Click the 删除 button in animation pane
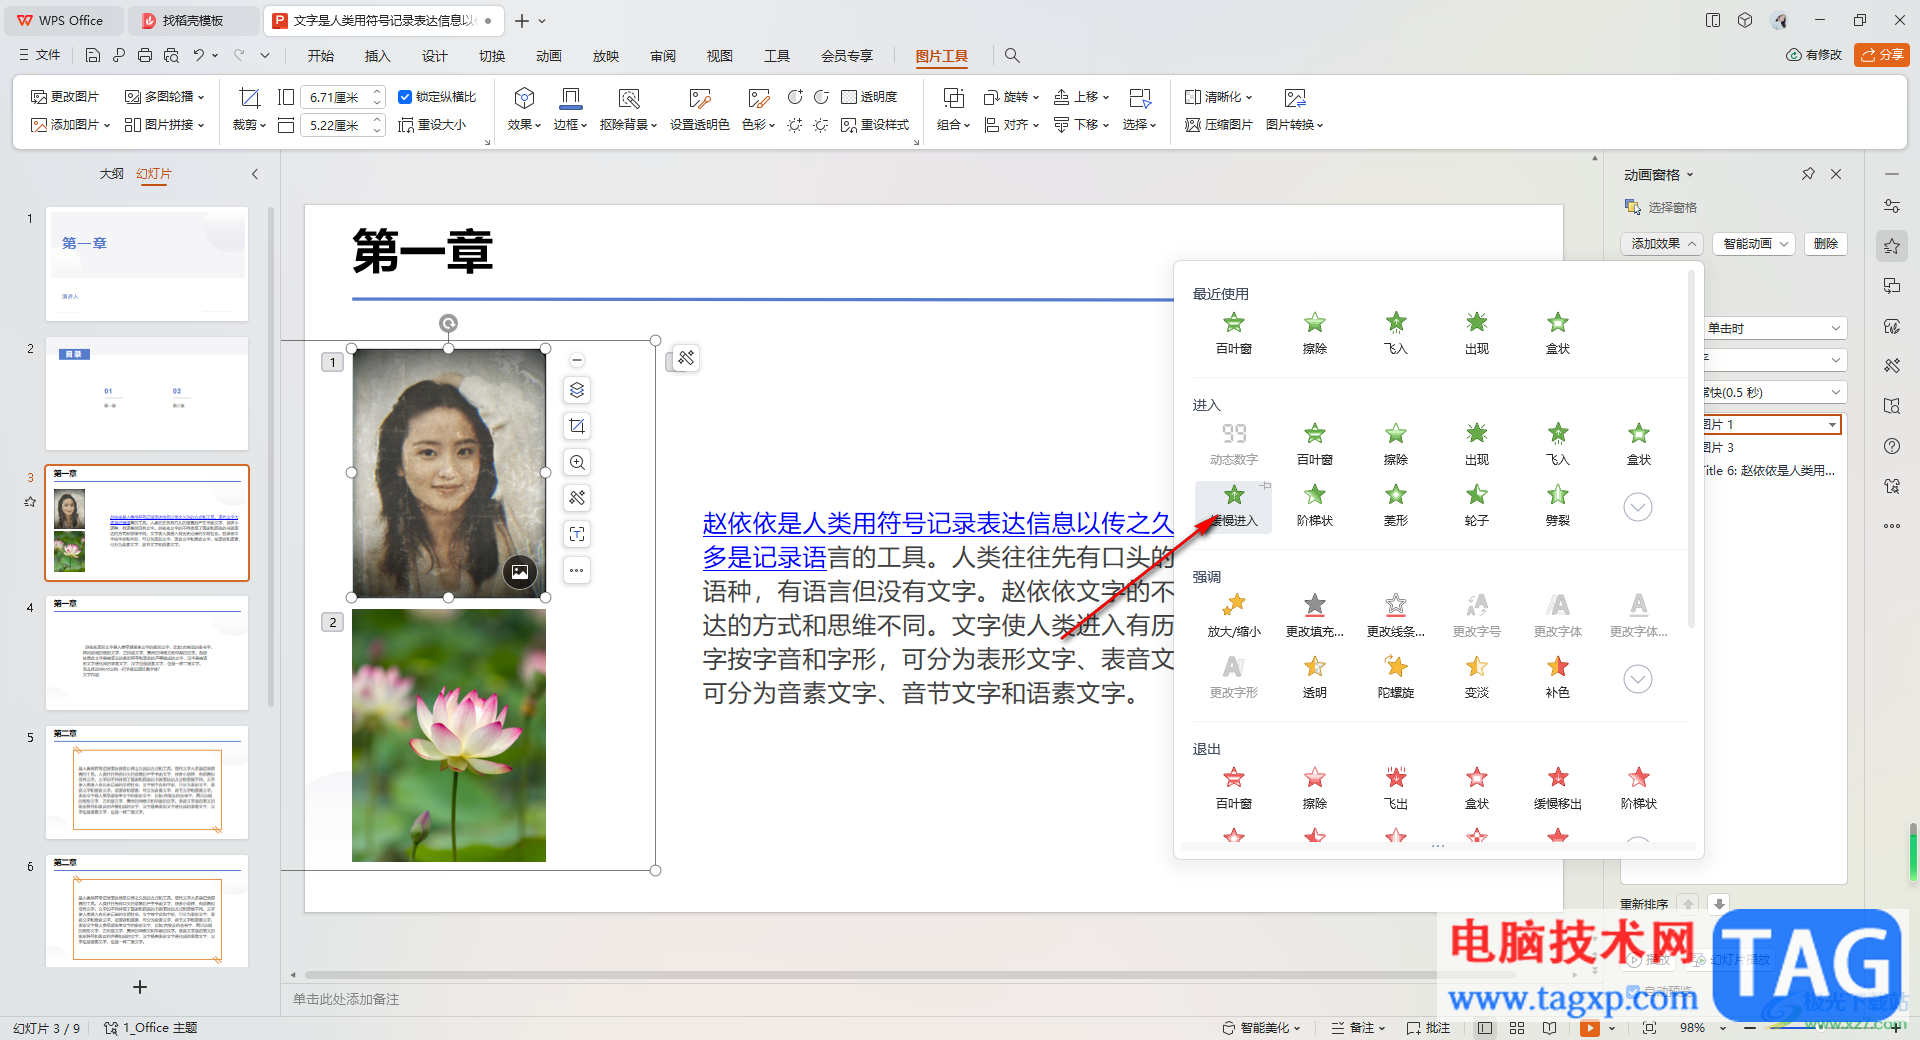 [x=1826, y=244]
